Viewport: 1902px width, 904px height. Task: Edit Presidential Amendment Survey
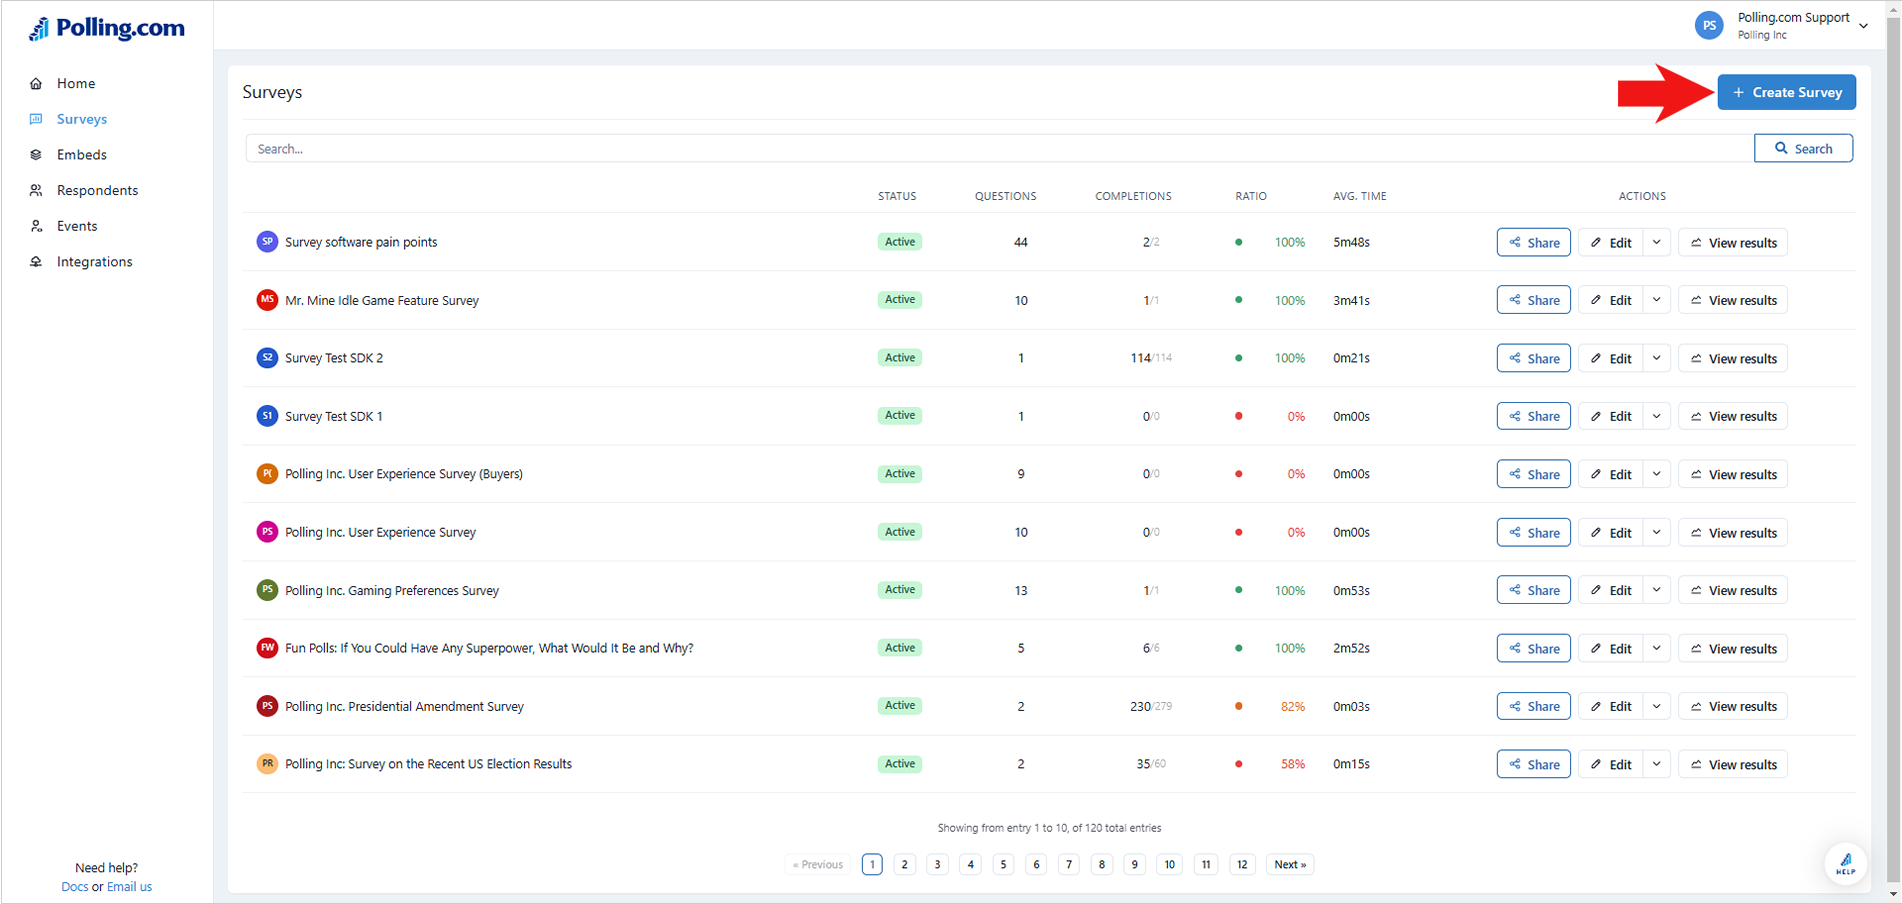1610,706
